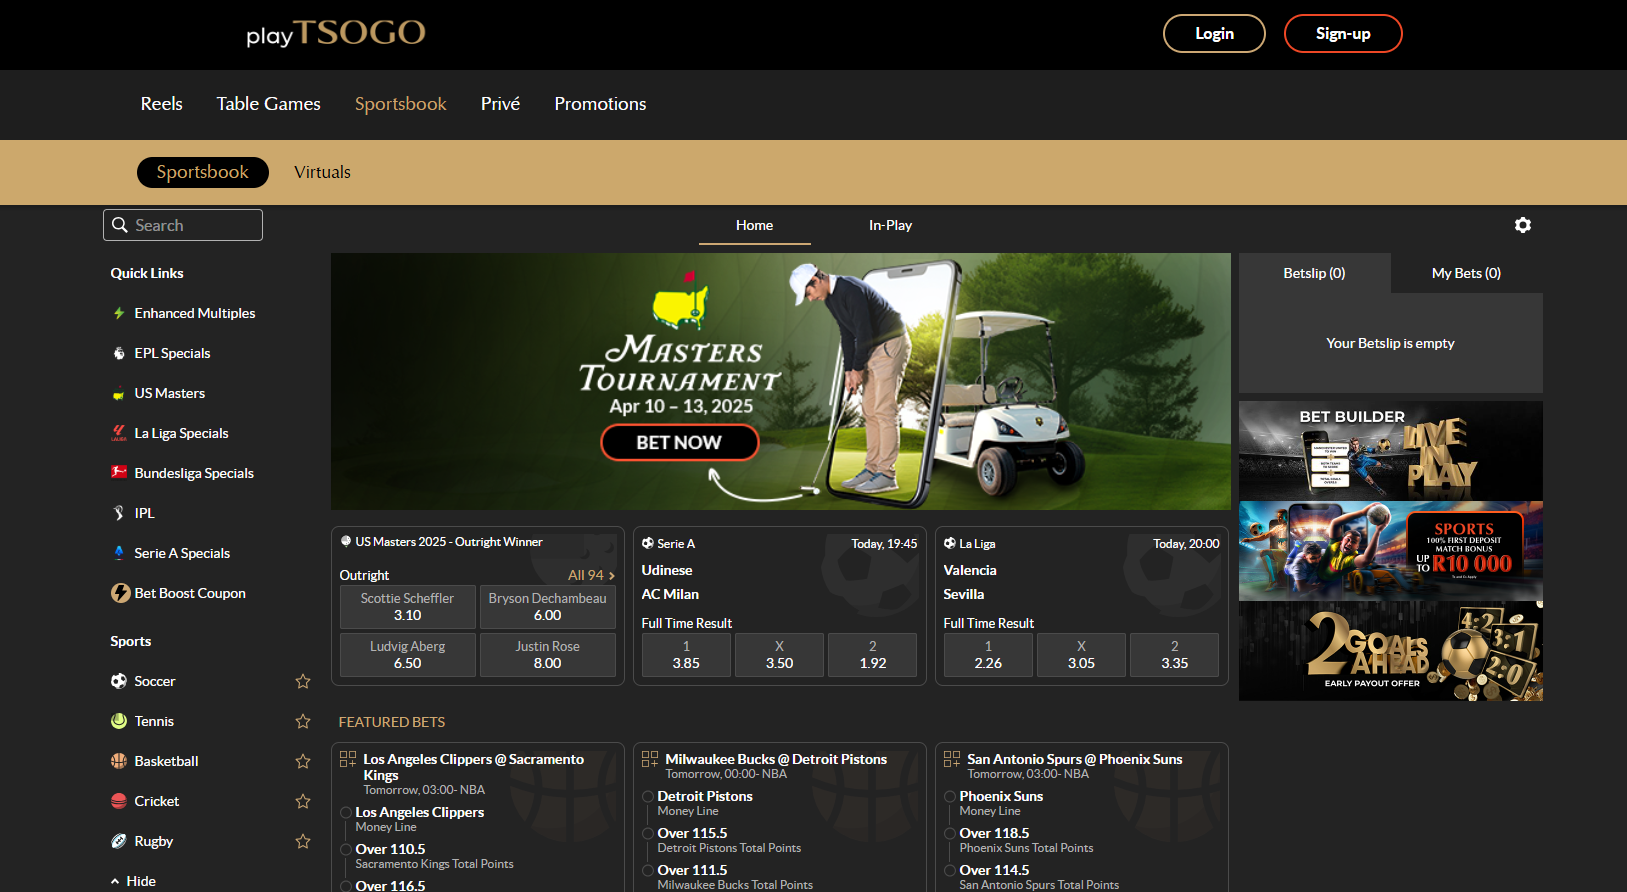1627x892 pixels.
Task: Switch to Virtuals
Action: (322, 172)
